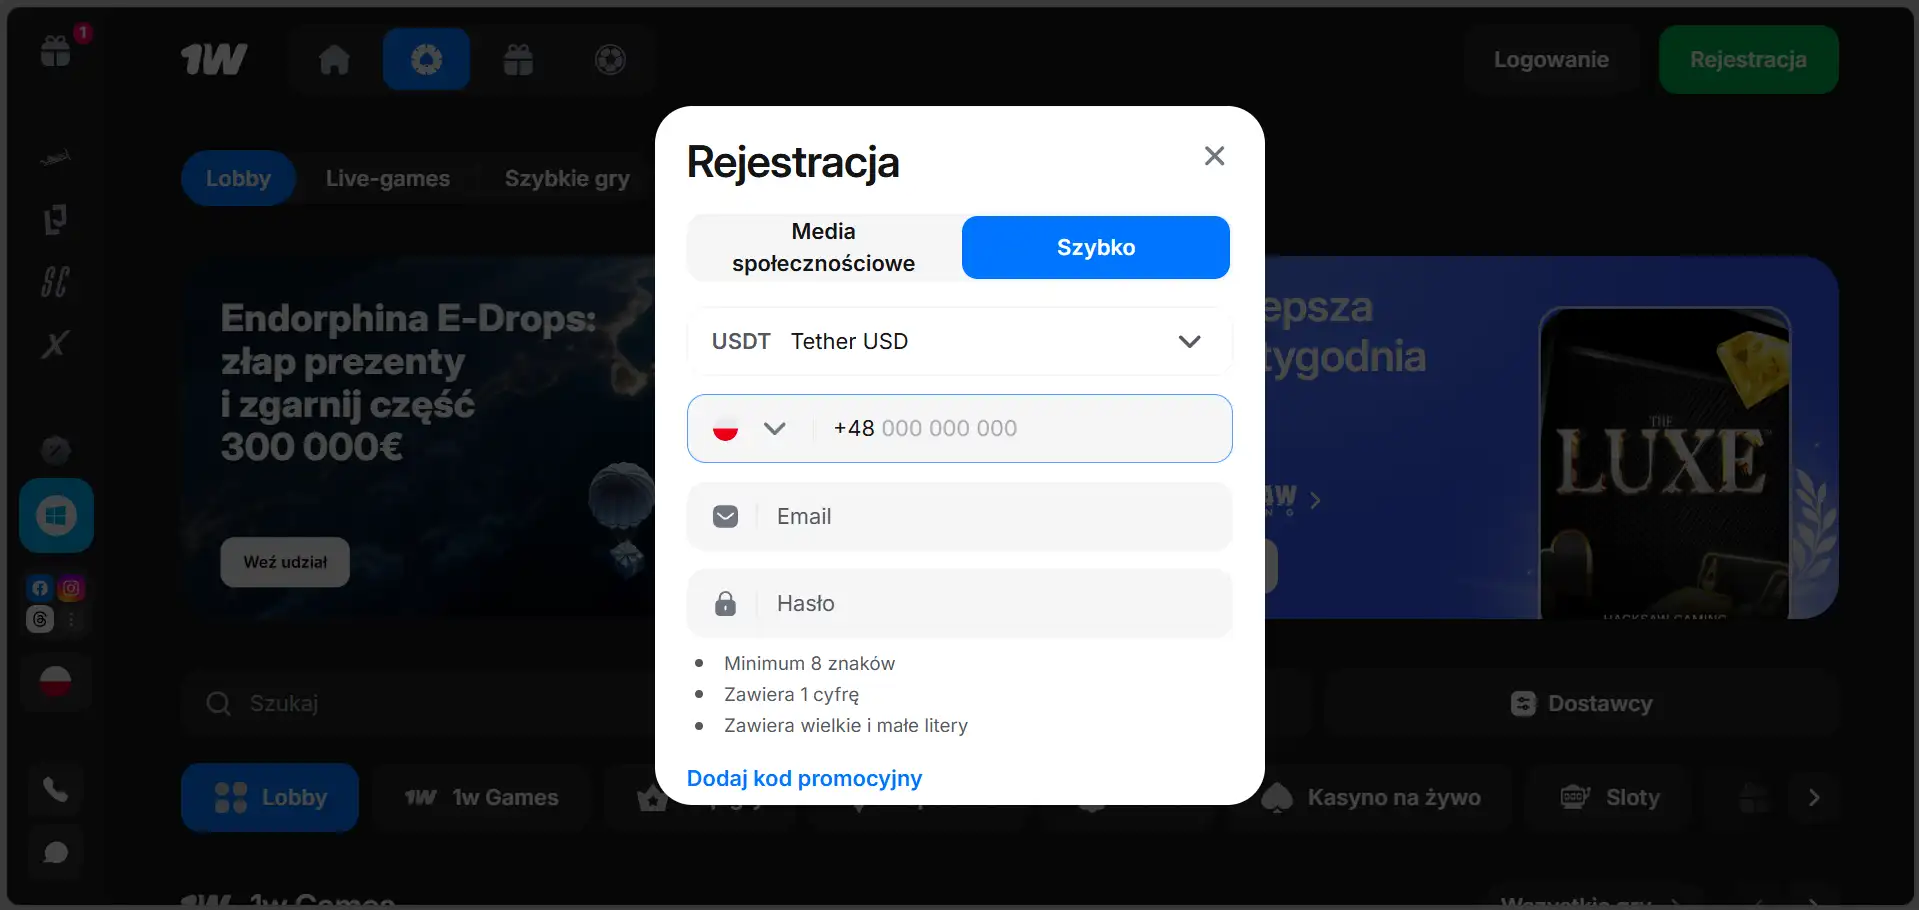Select the casino chip icon tab
This screenshot has width=1919, height=910.
point(426,60)
